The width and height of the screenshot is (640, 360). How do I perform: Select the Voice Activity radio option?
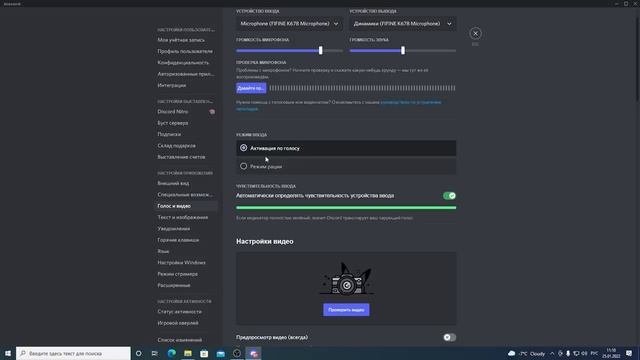tap(346, 148)
